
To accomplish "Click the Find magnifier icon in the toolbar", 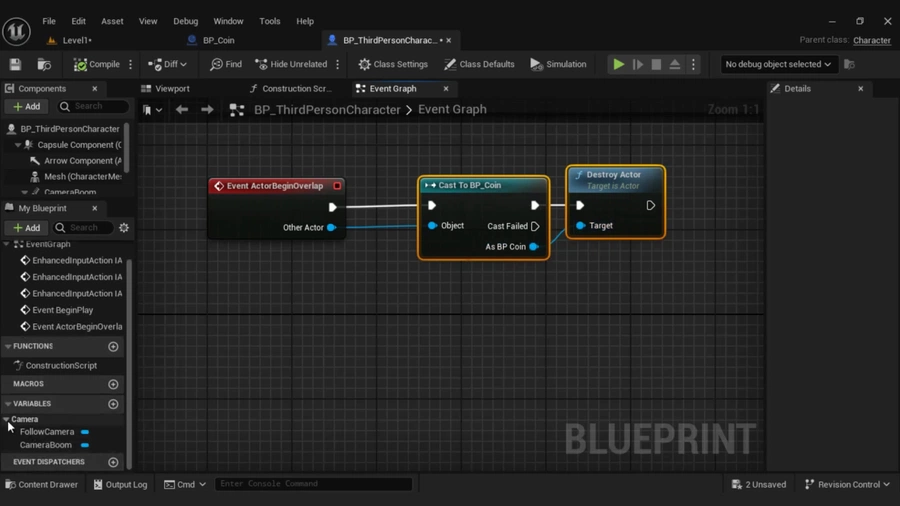I will click(x=217, y=64).
